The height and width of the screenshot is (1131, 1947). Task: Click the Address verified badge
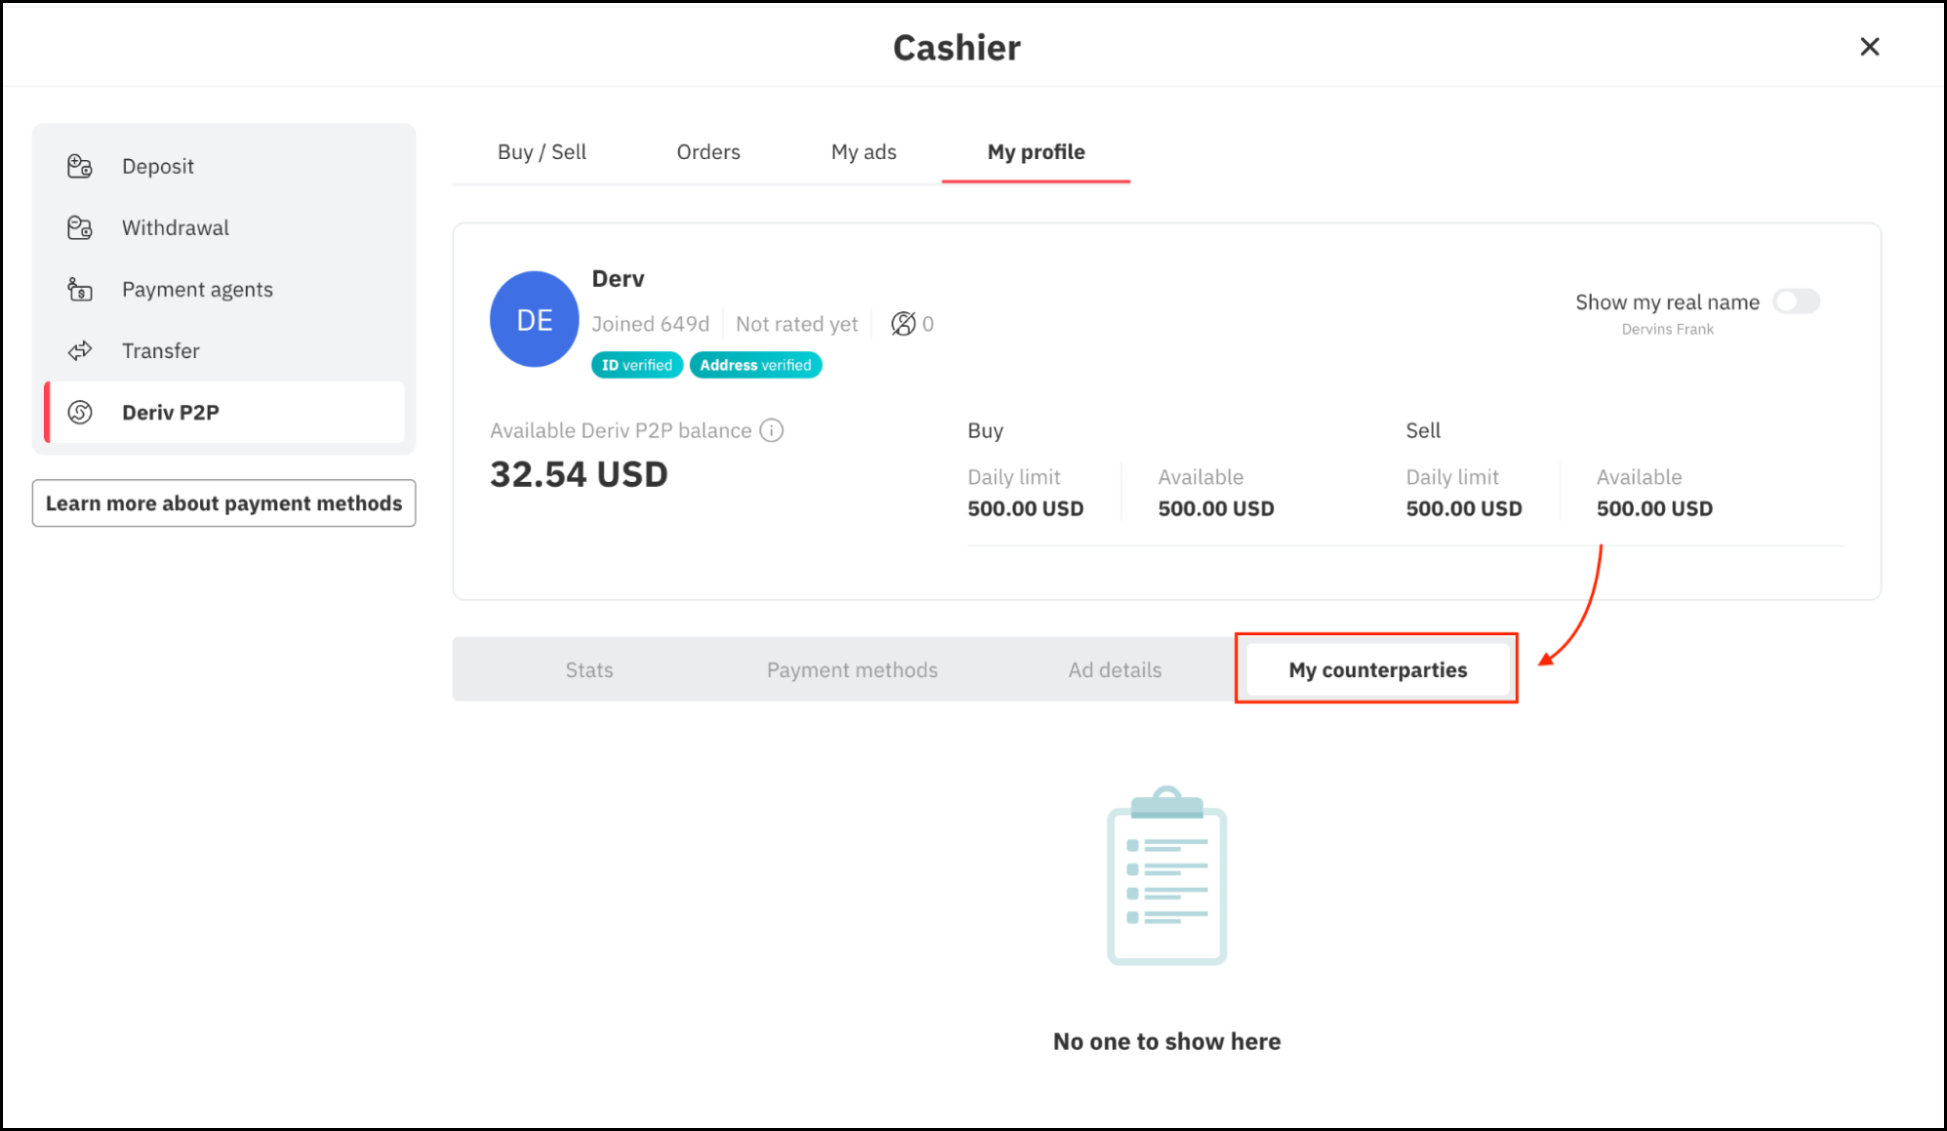[x=755, y=364]
